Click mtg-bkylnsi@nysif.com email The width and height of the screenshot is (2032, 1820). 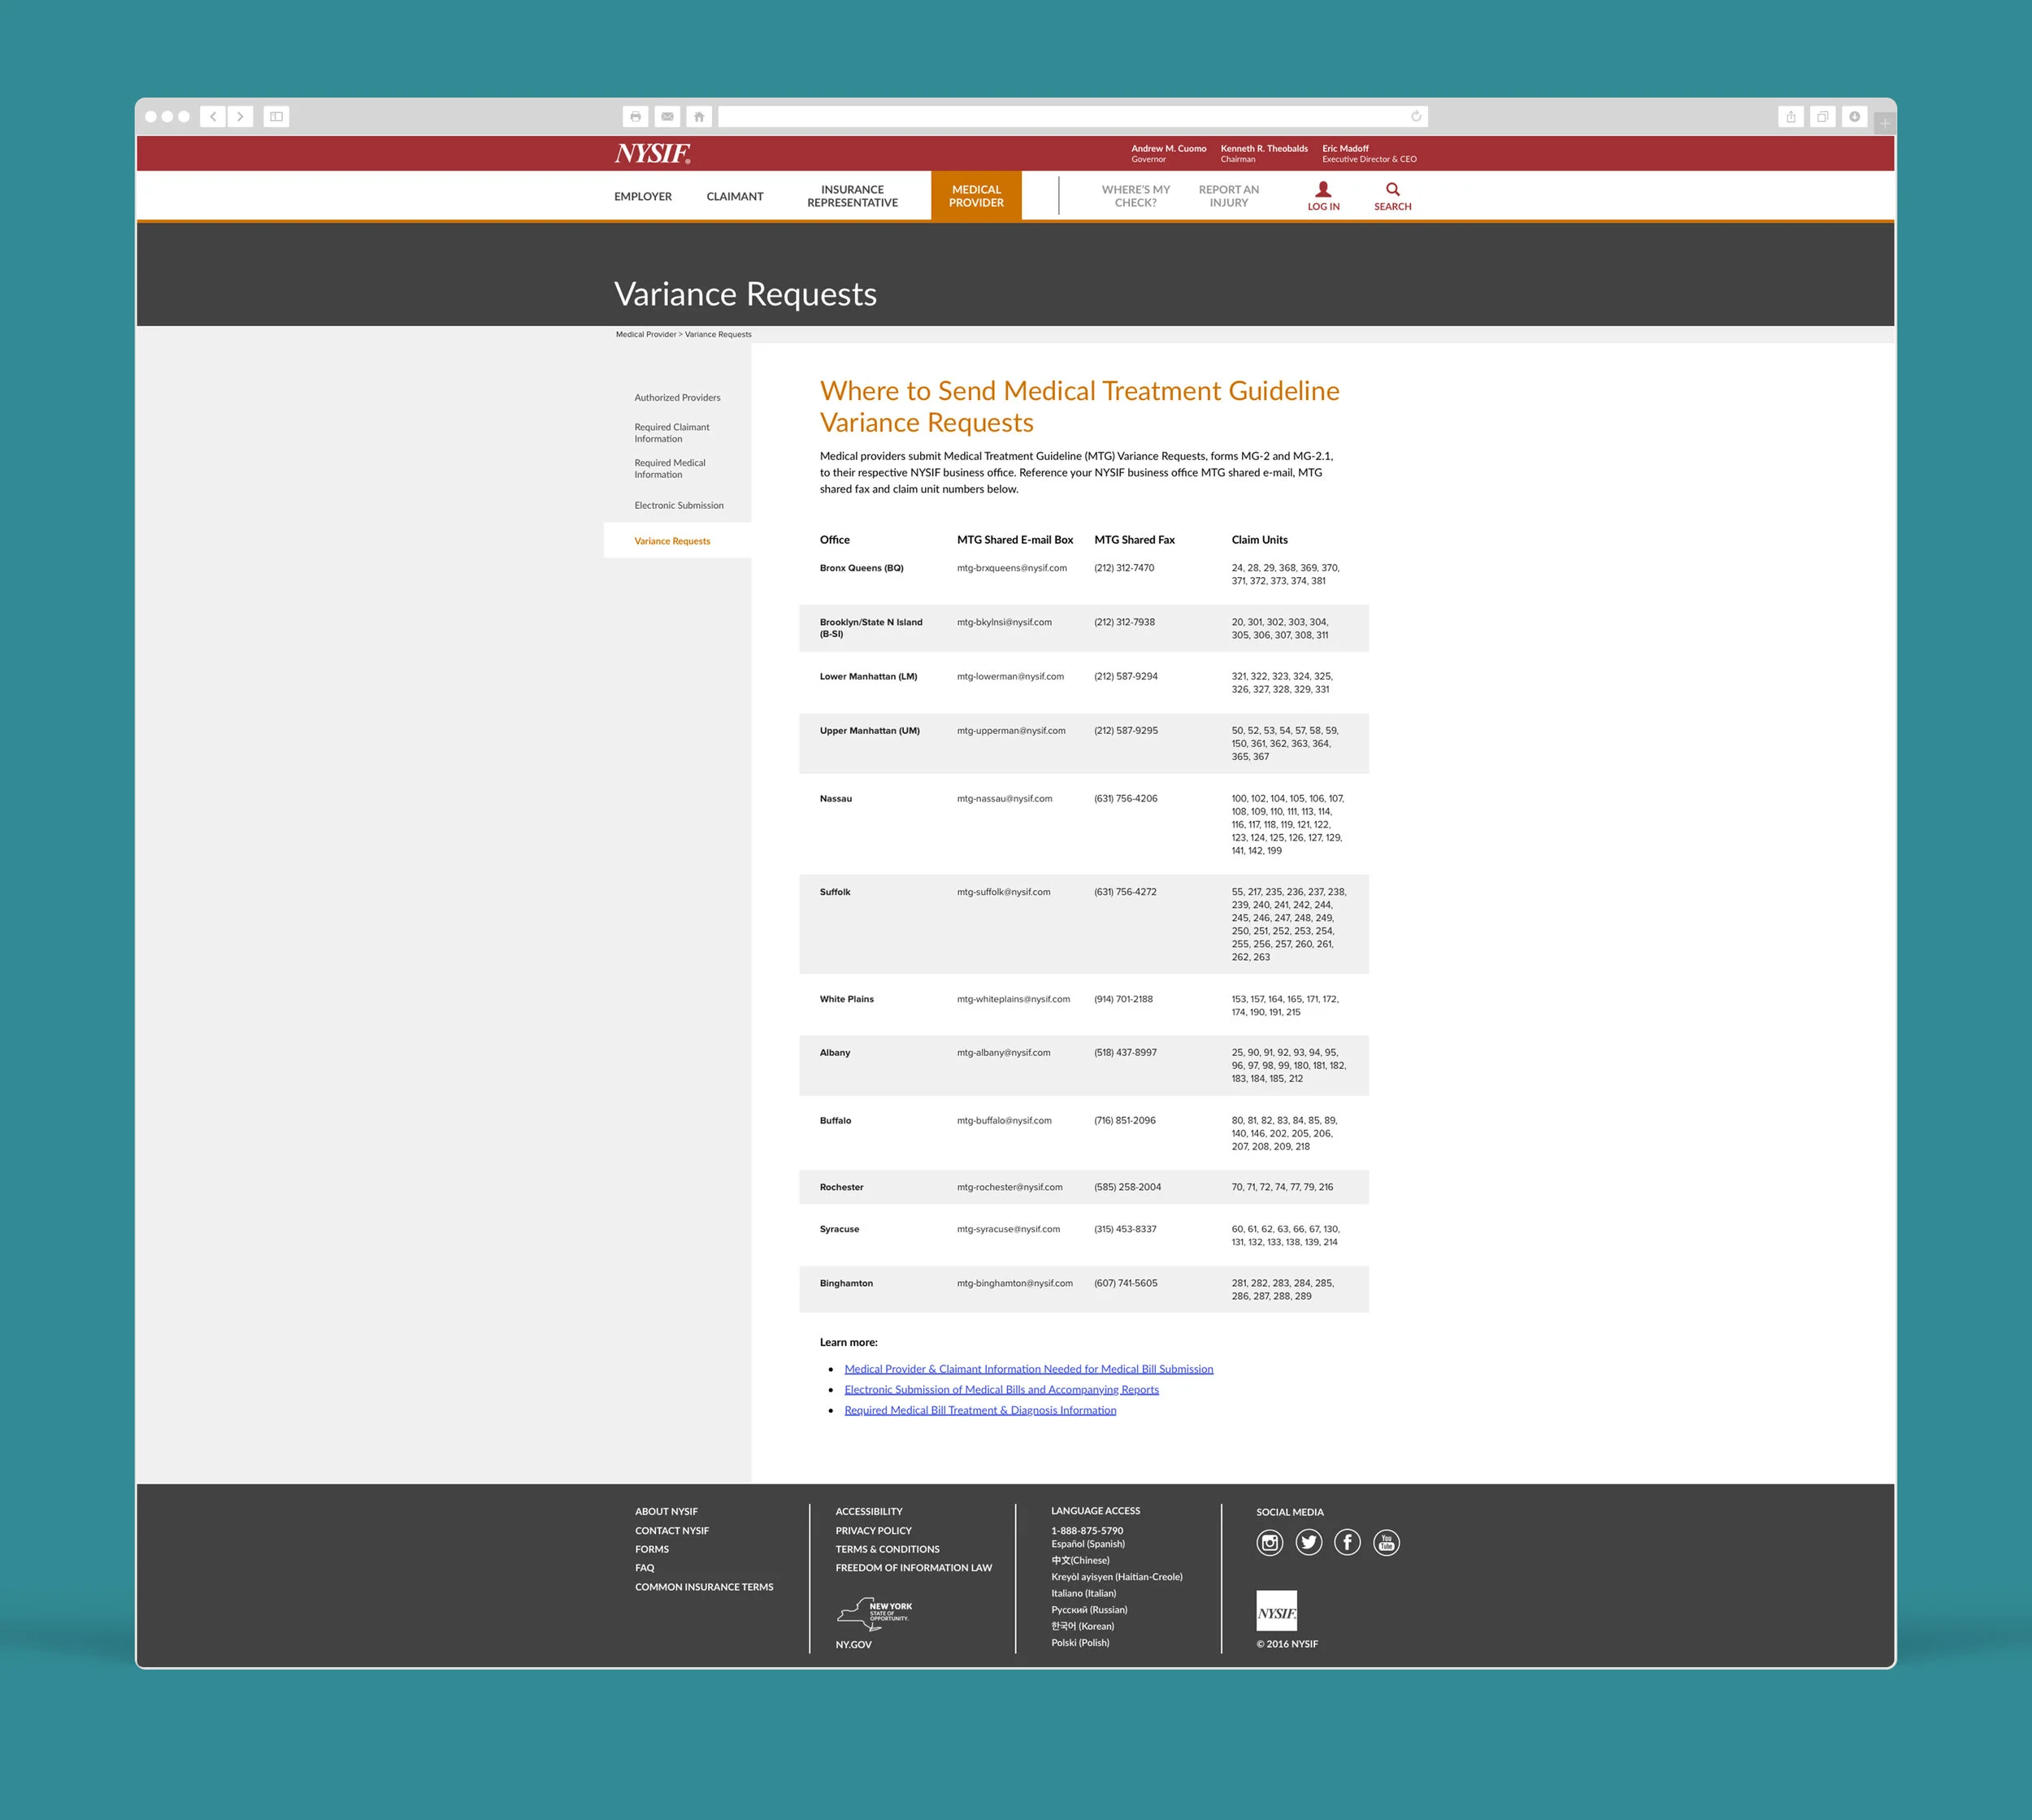click(1004, 622)
